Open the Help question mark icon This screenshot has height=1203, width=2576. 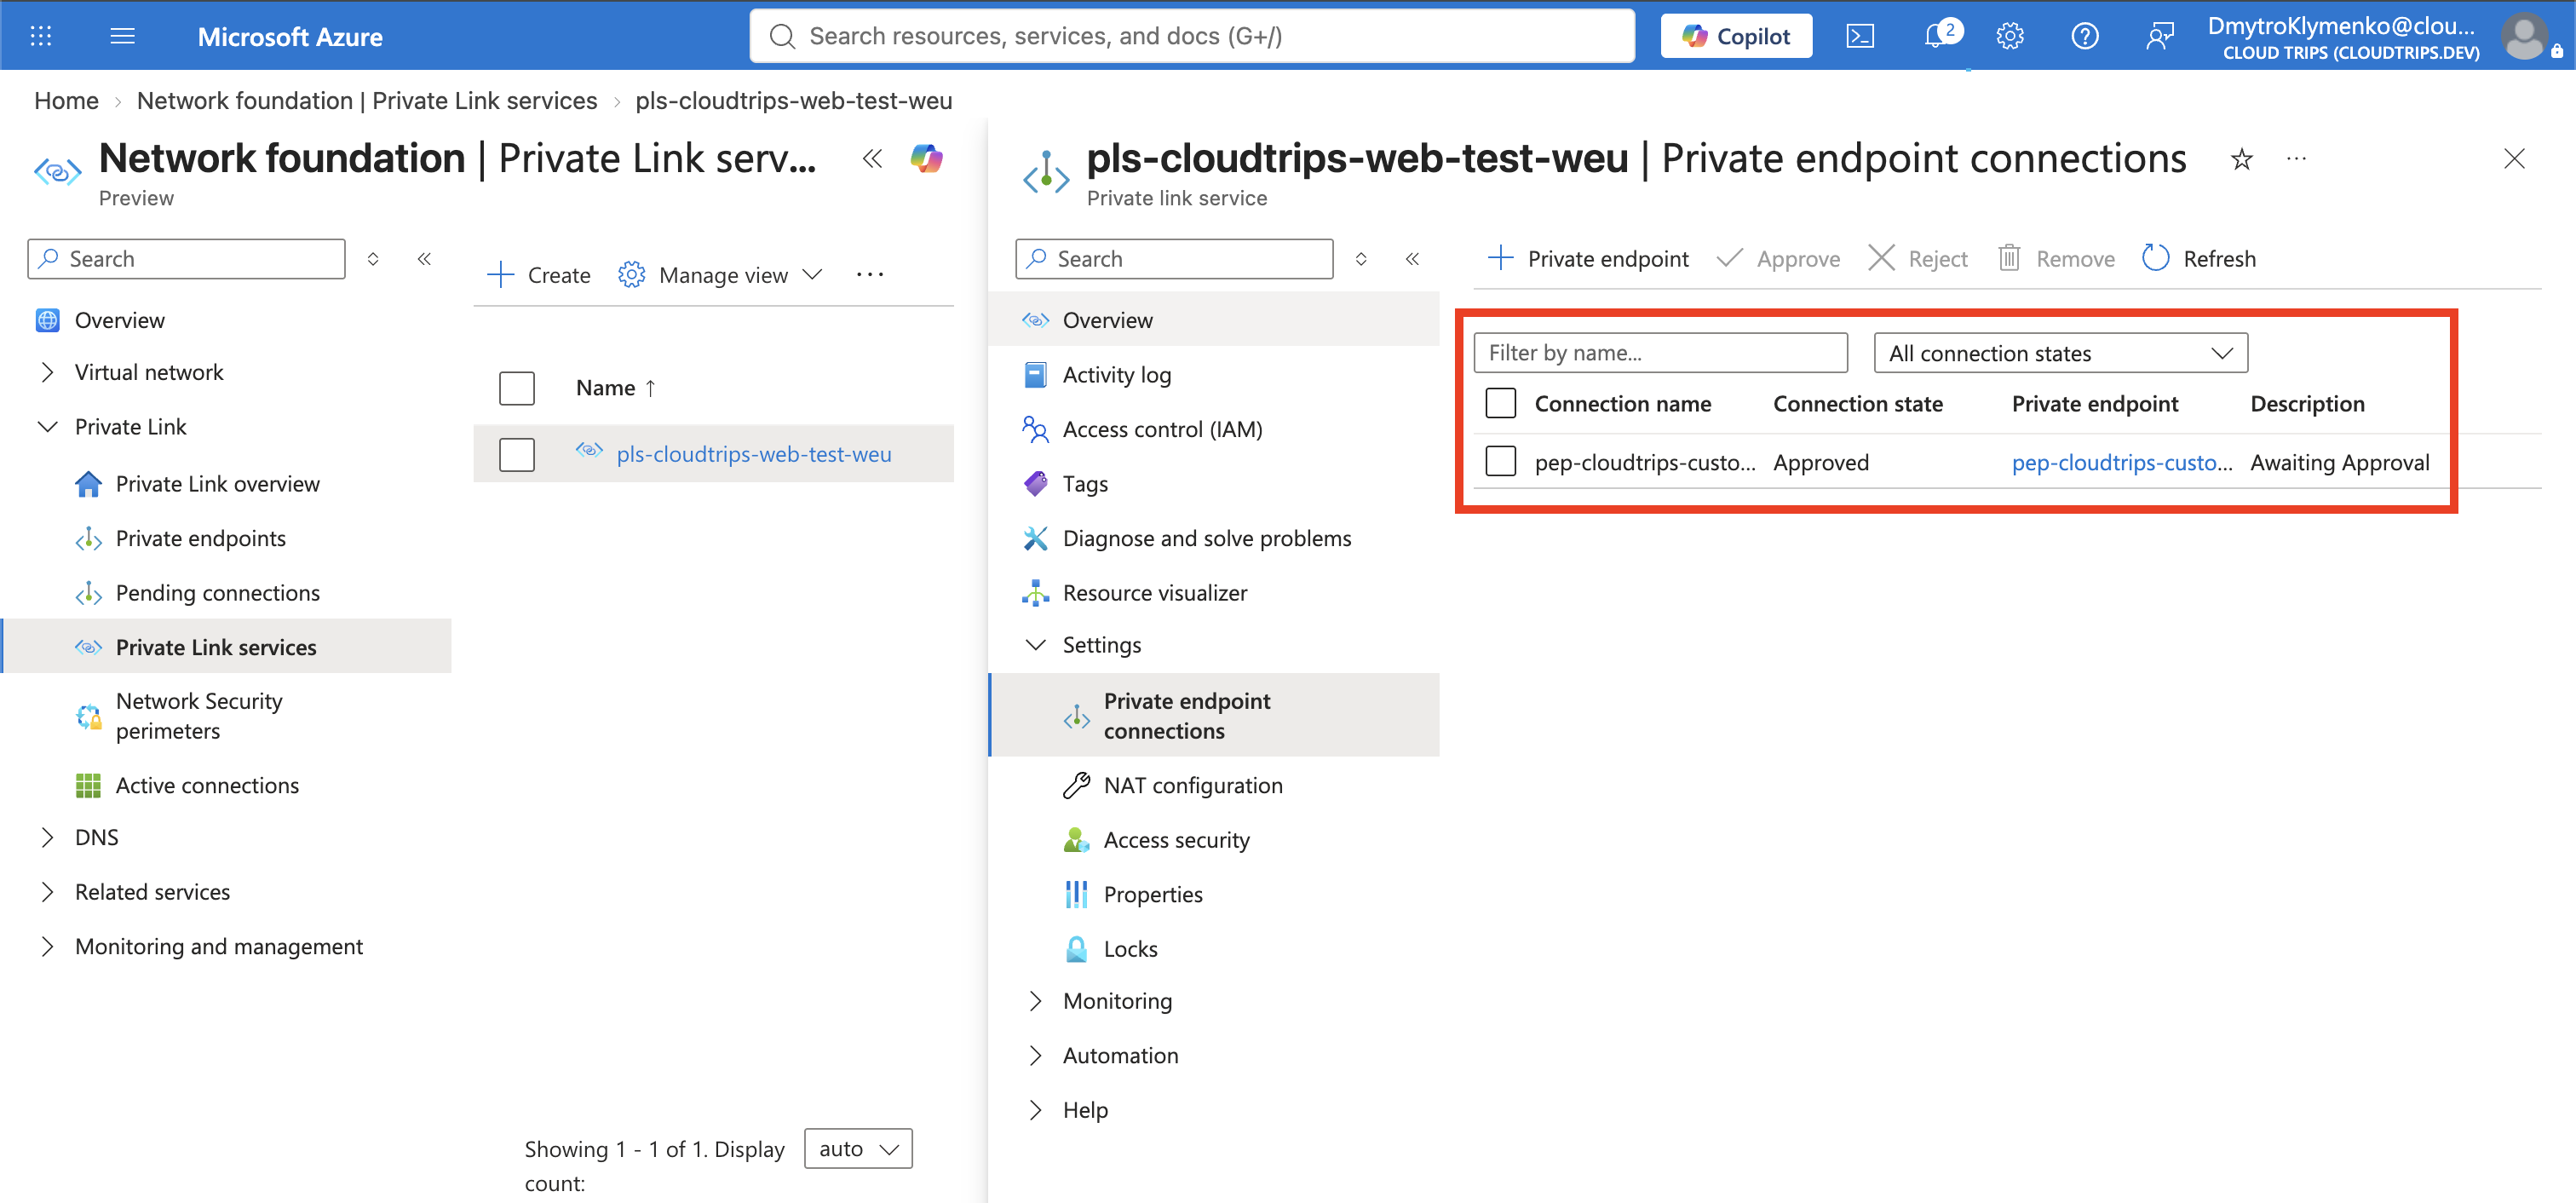coord(2085,36)
